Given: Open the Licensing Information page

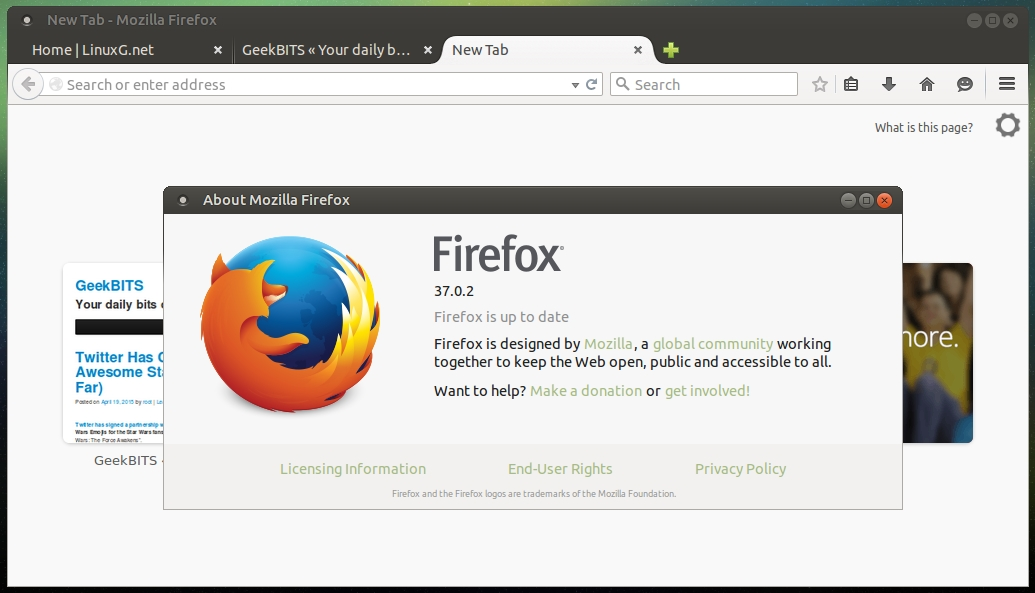Looking at the screenshot, I should coord(352,468).
